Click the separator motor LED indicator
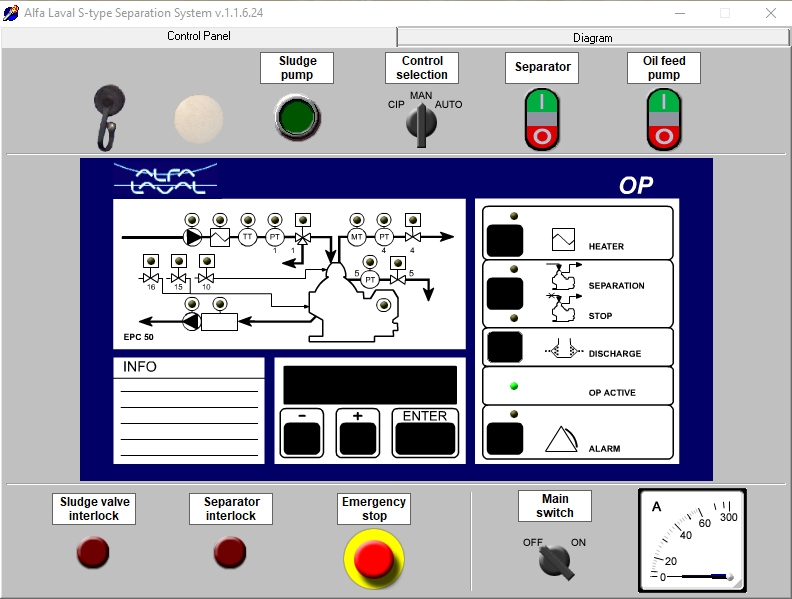 pos(384,305)
